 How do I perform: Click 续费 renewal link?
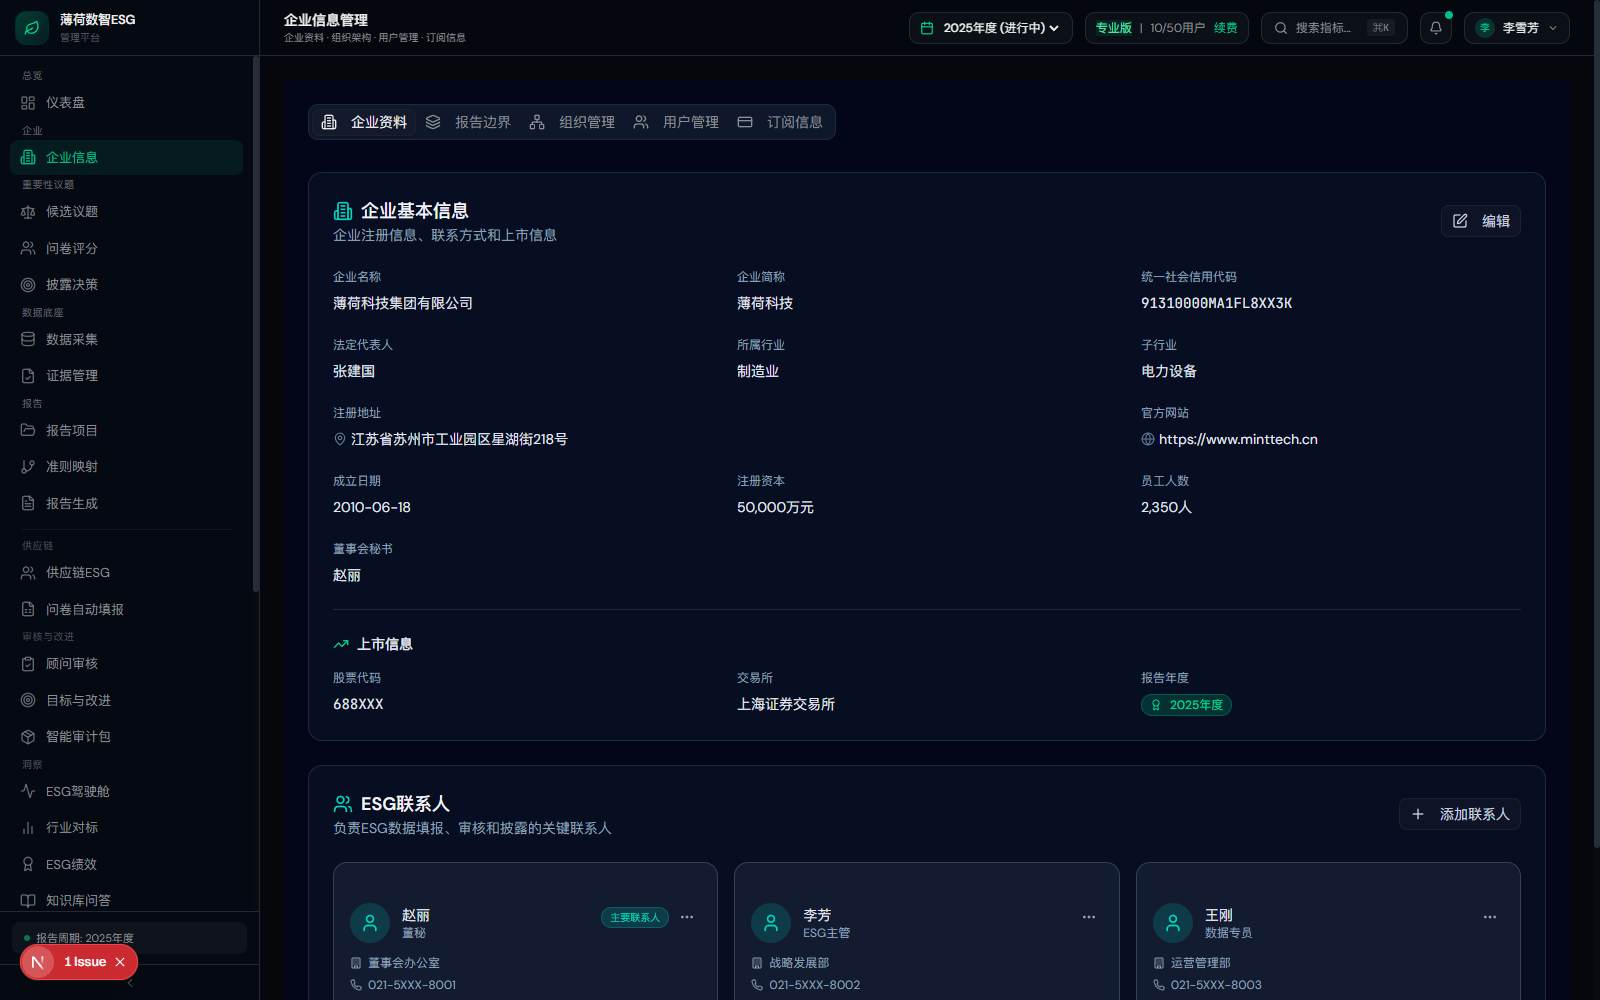click(x=1225, y=28)
